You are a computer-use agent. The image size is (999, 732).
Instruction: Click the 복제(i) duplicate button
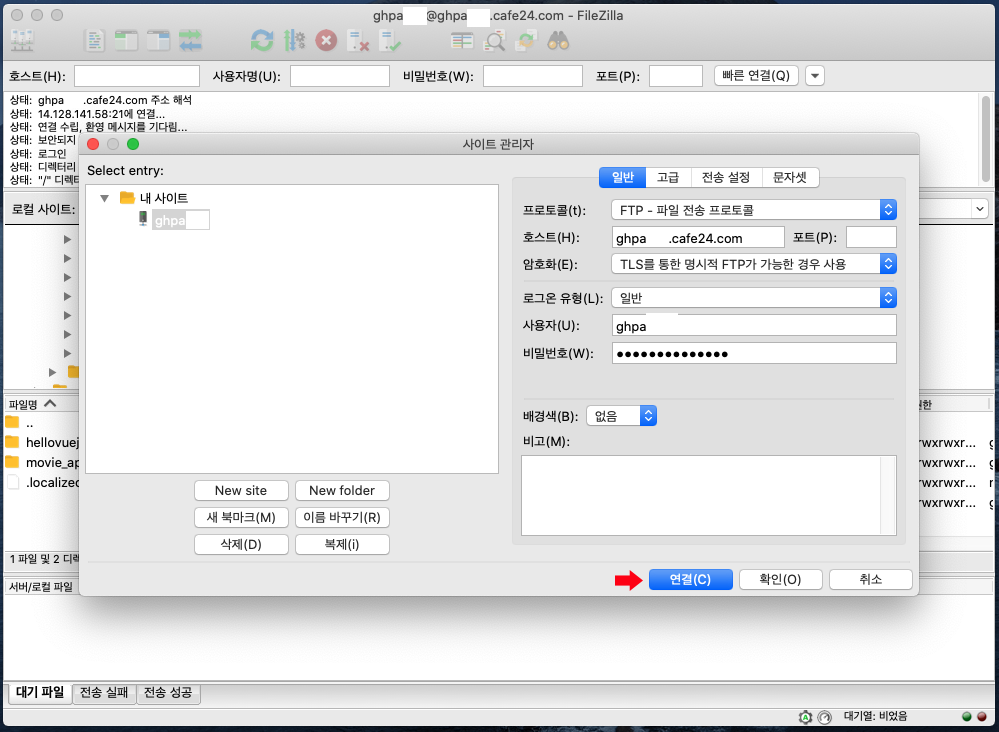tap(342, 544)
